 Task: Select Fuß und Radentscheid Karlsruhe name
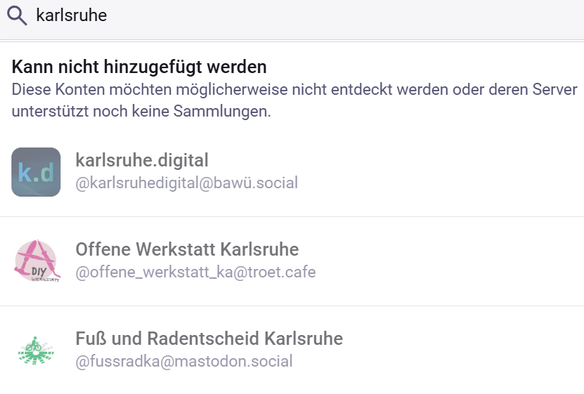tap(209, 339)
